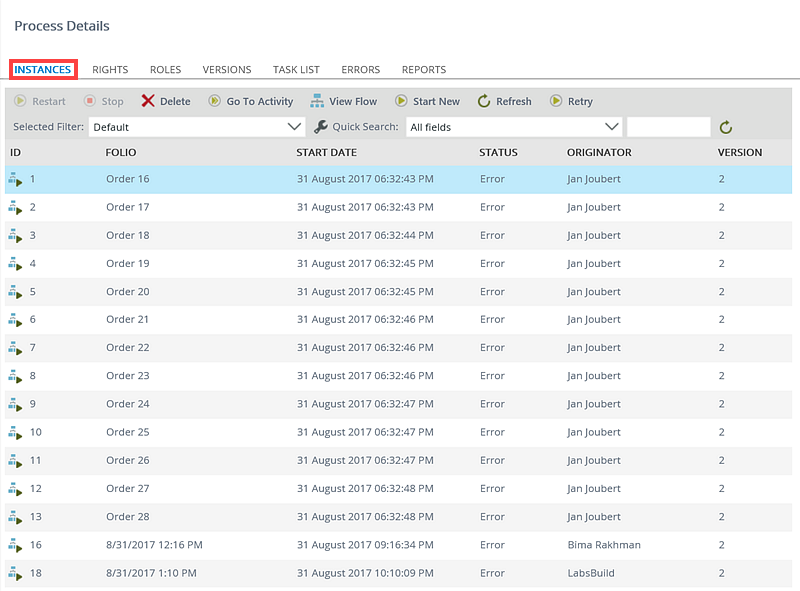
Task: Sort by the Version column header
Action: [x=740, y=153]
